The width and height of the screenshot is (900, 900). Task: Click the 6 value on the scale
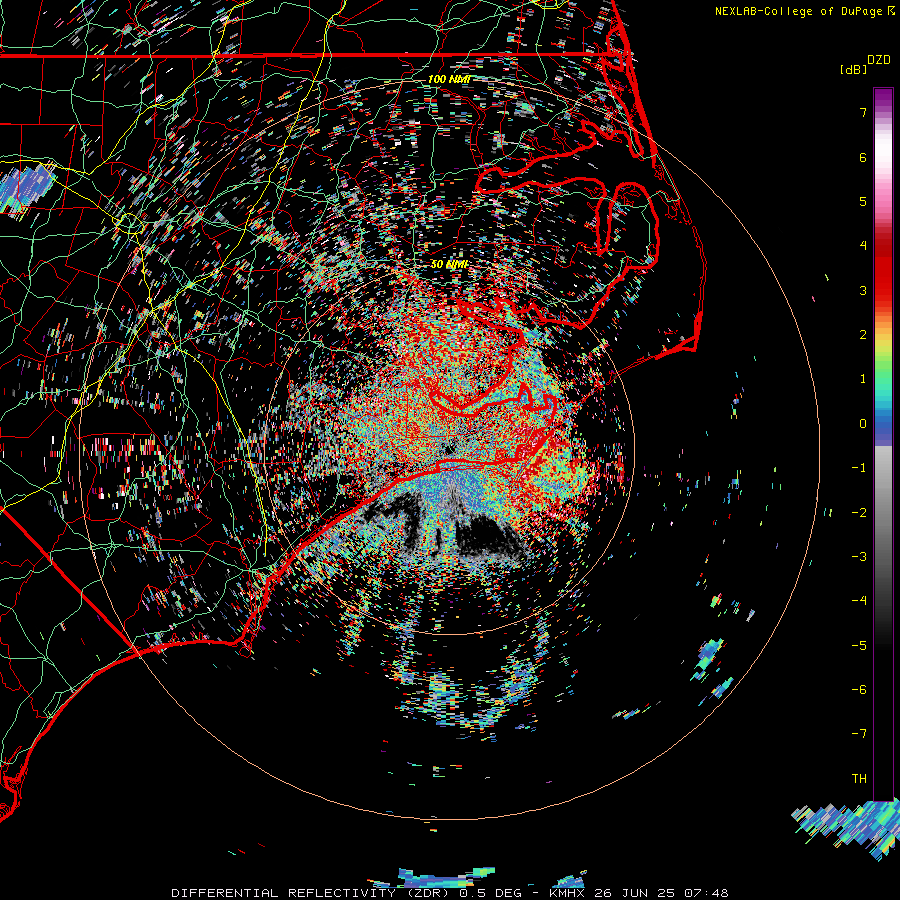[x=863, y=157]
